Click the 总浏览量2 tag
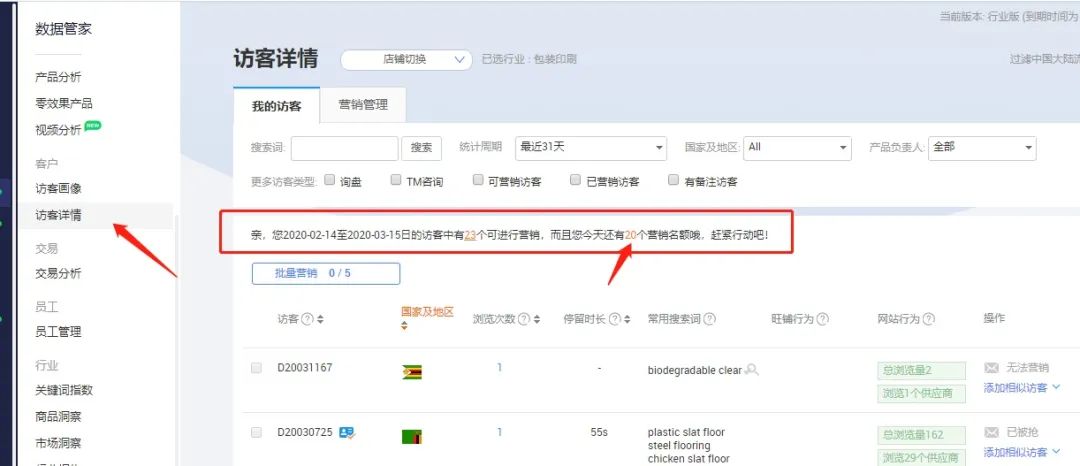Screen dimensions: 1080x466 point(921,370)
